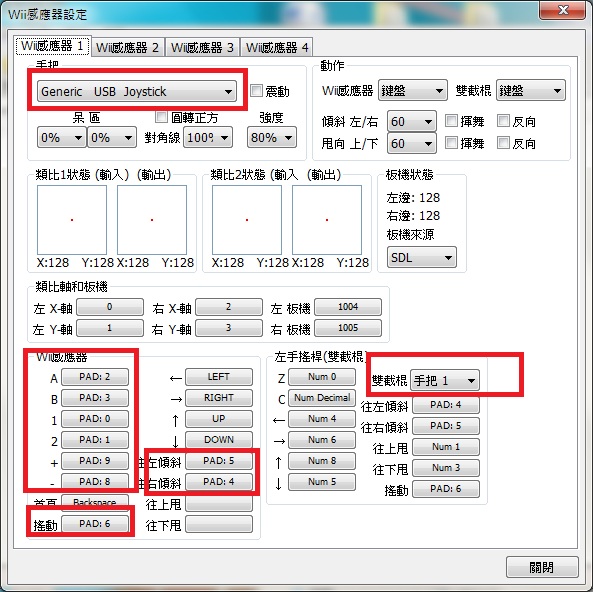The width and height of the screenshot is (593, 592).
Task: Remap the minus button PAD: 8
Action: 95,482
